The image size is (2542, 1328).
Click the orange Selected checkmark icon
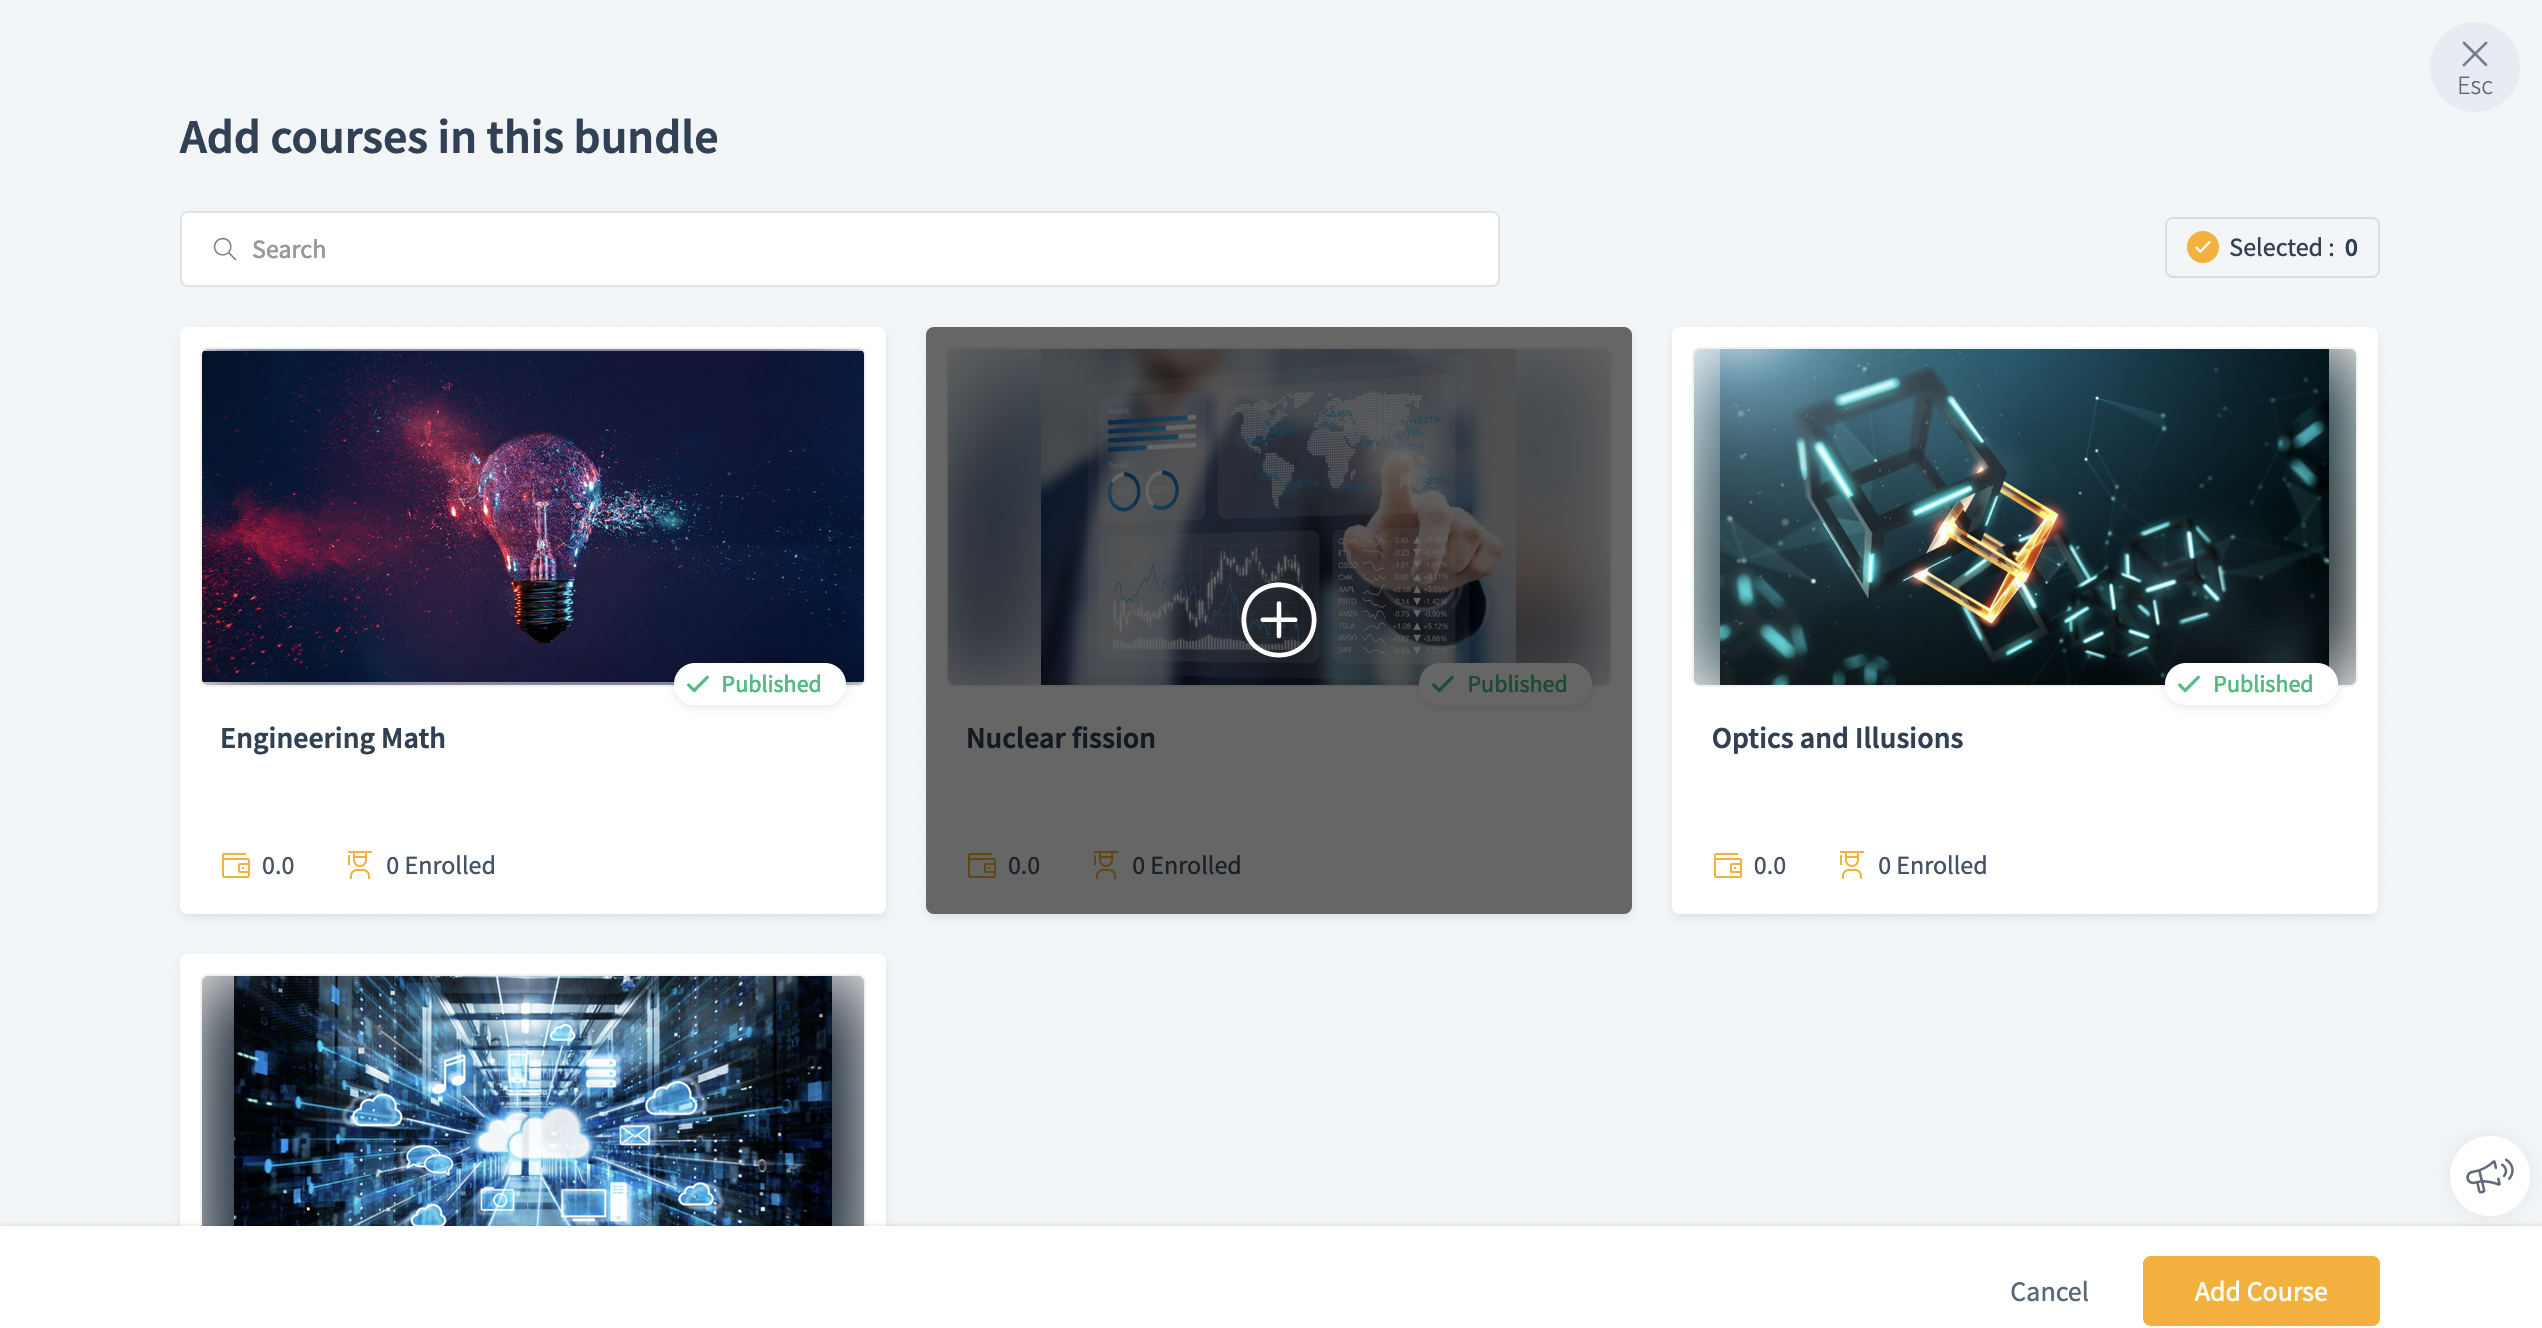click(2202, 247)
